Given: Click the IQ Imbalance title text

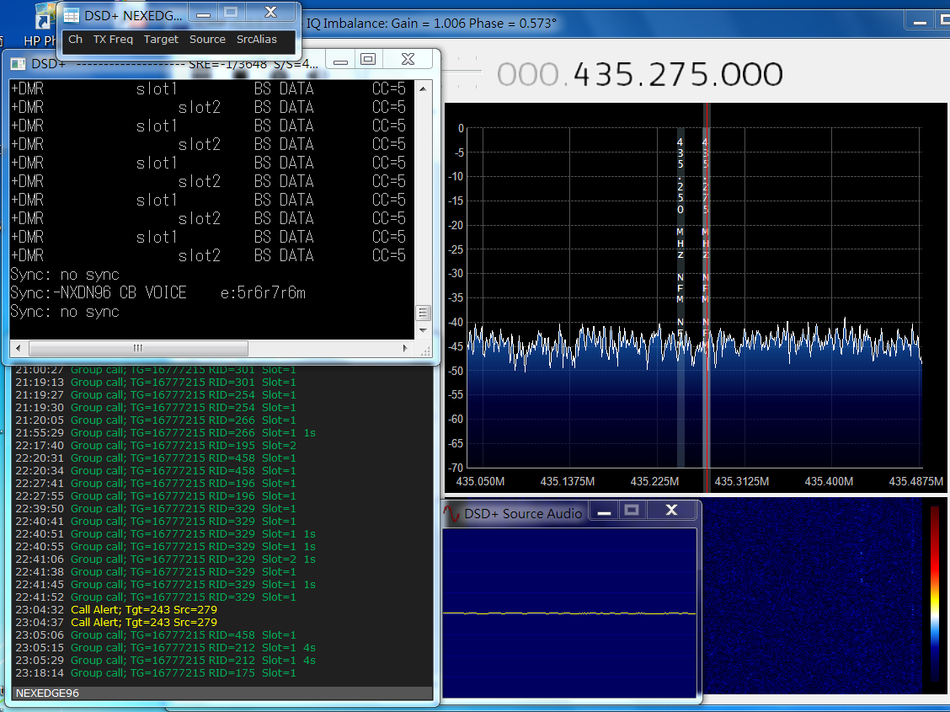Looking at the screenshot, I should point(431,24).
